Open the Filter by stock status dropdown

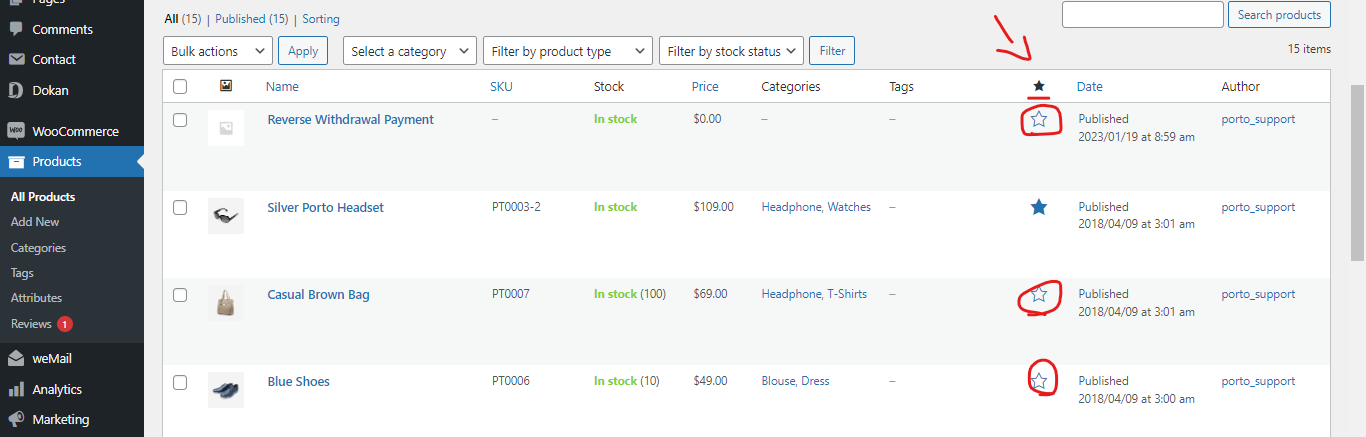[x=732, y=51]
